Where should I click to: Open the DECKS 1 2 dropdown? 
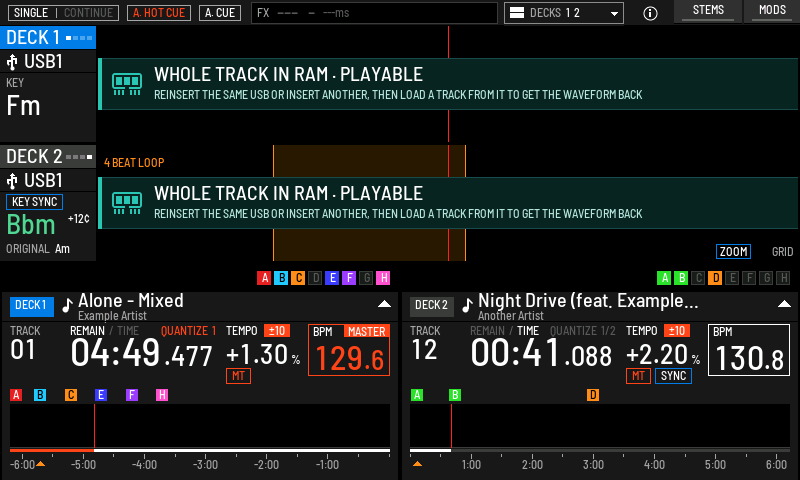(564, 13)
